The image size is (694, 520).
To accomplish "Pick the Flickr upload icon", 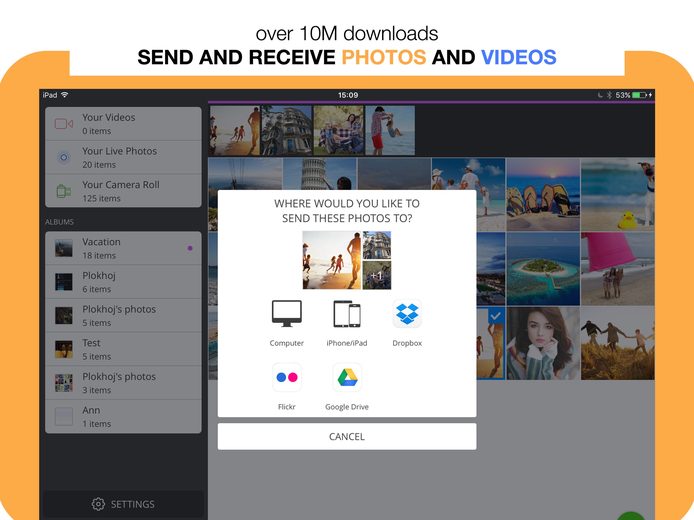I will pos(287,377).
